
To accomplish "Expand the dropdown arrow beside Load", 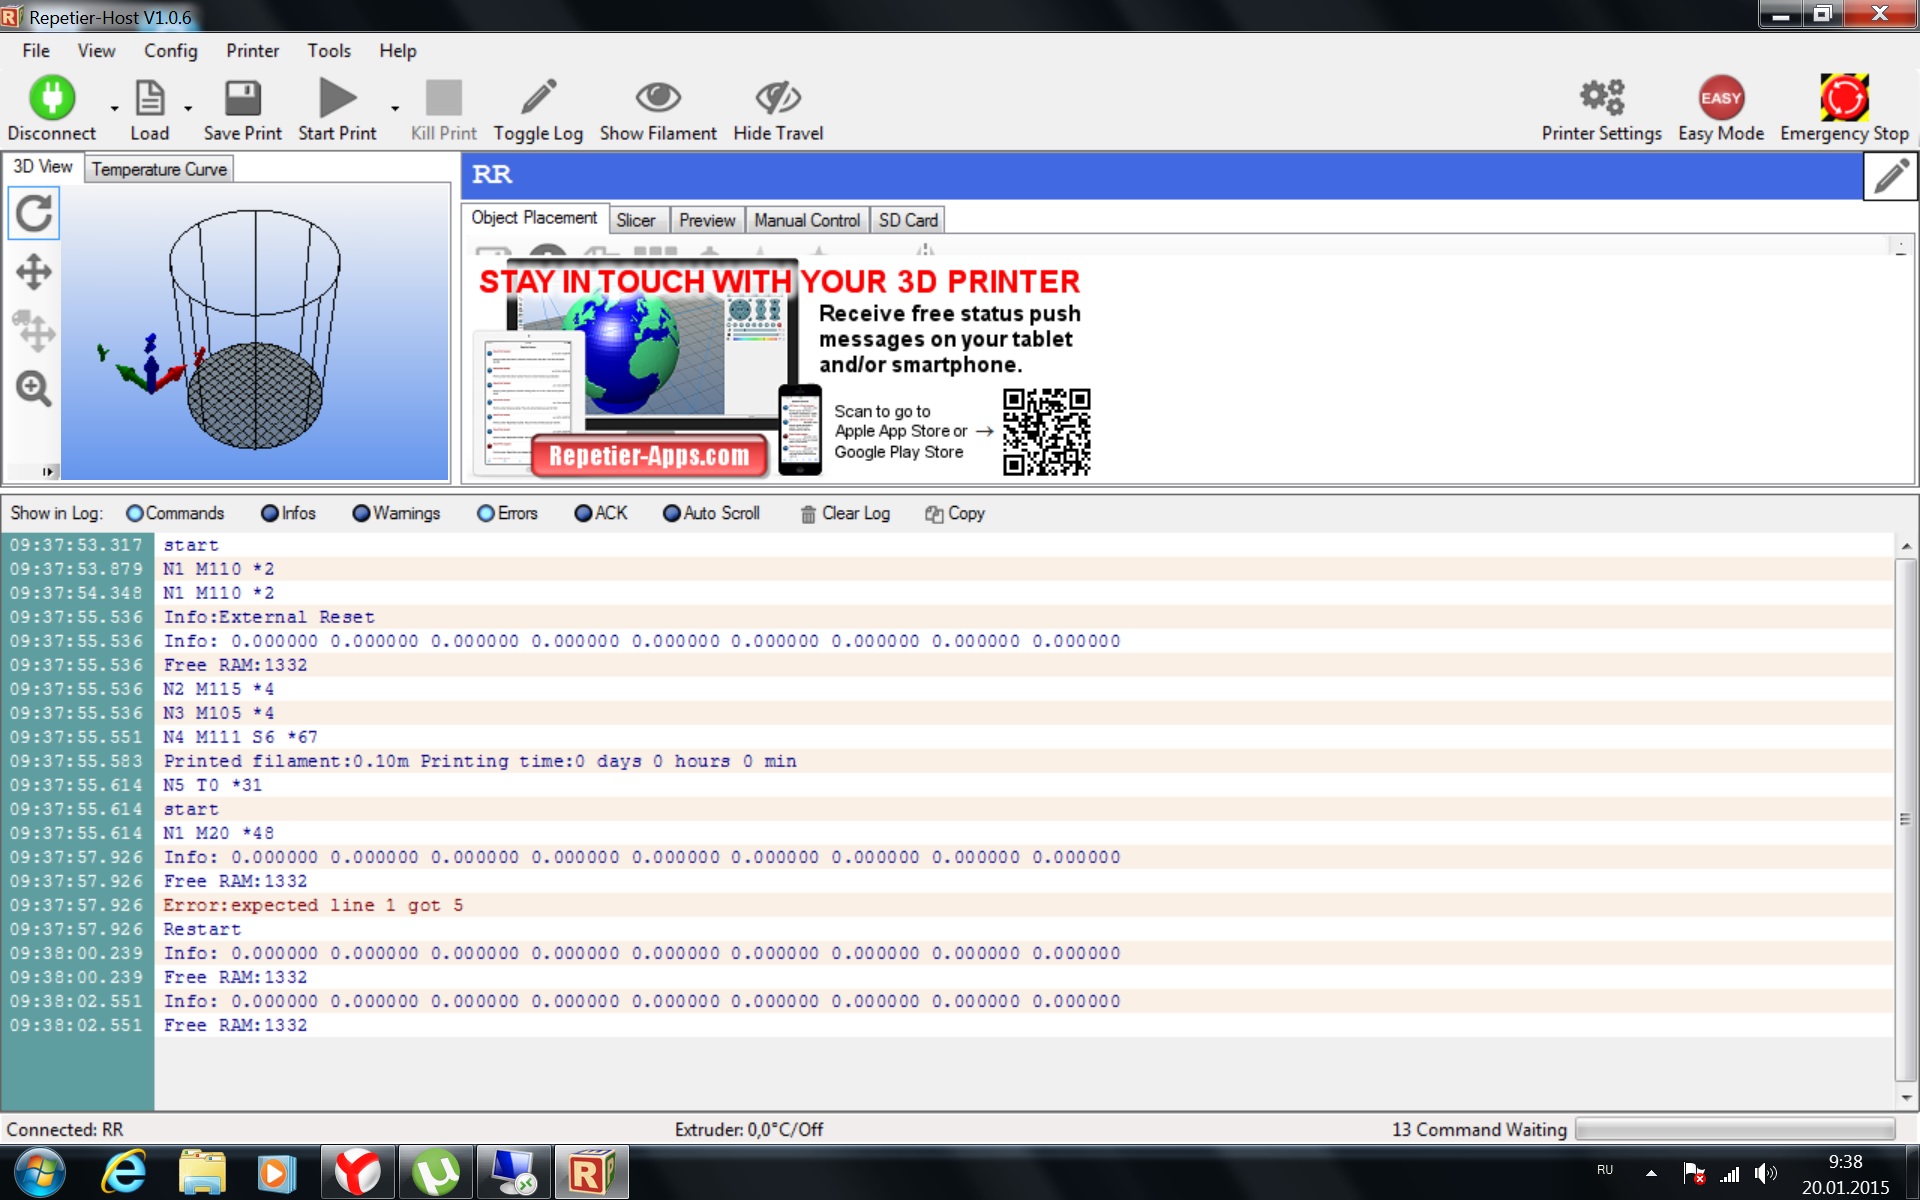I will 188,108.
